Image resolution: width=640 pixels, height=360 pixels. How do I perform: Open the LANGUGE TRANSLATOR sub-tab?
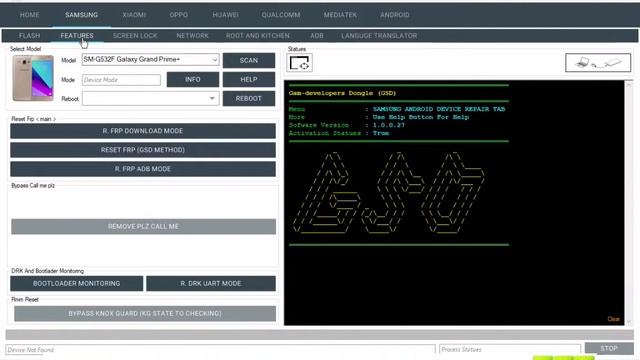pyautogui.click(x=379, y=36)
